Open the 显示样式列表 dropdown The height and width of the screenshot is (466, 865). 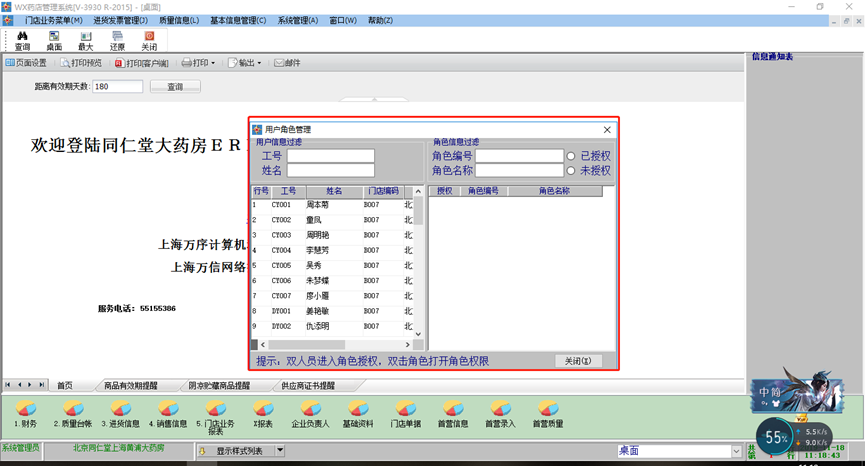click(279, 451)
